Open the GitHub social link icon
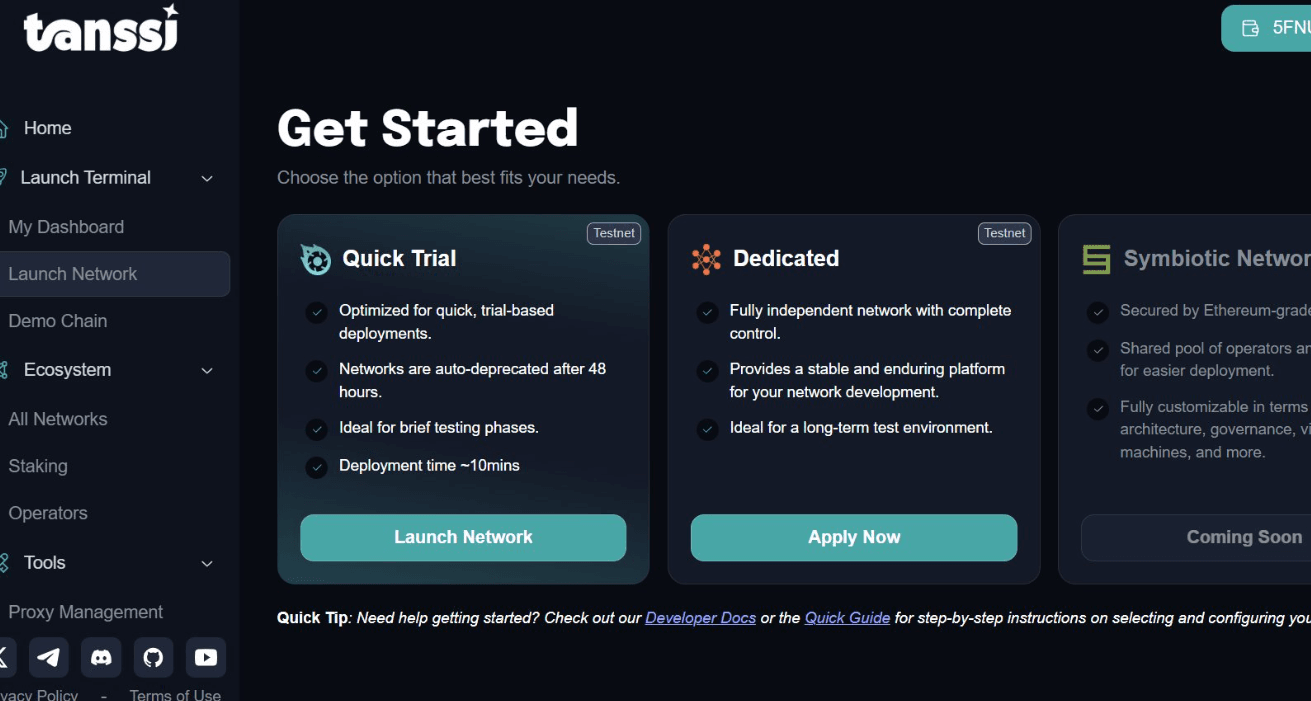The height and width of the screenshot is (701, 1311). pos(153,657)
